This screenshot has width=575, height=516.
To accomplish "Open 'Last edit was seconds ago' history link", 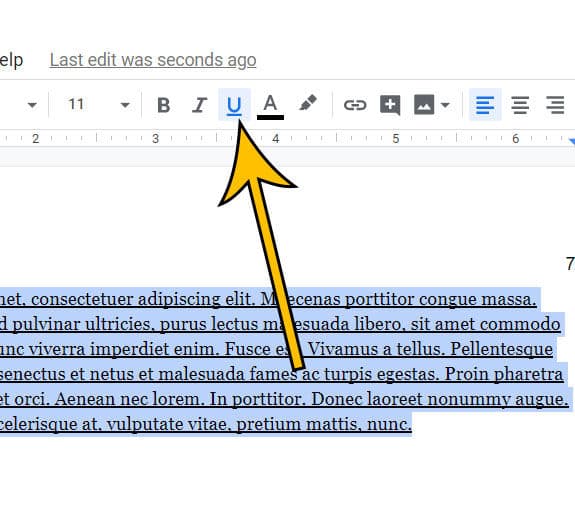I will [153, 61].
